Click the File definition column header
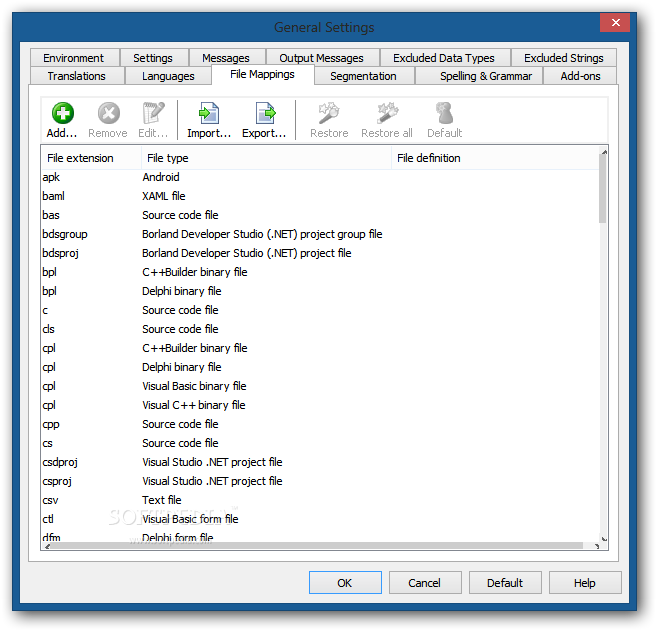Screen dimensions: 657x631 [x=494, y=158]
